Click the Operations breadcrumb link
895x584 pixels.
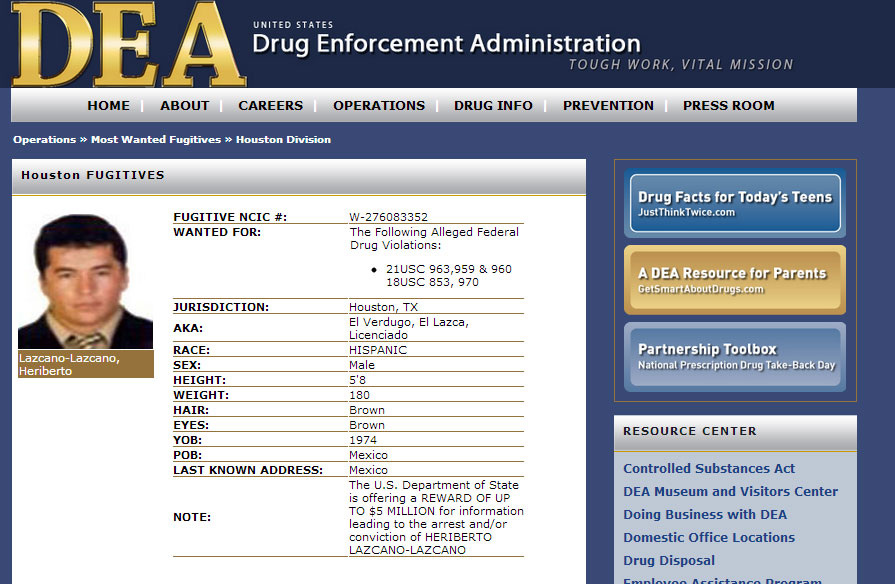tap(45, 140)
